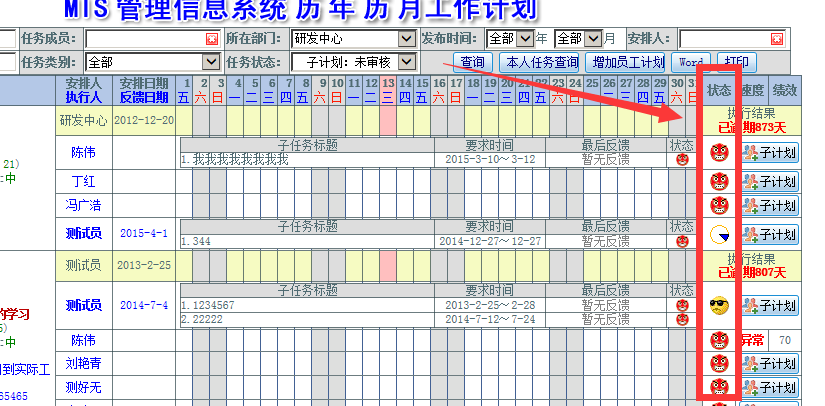Select the sub-task title 2.22222

point(202,319)
